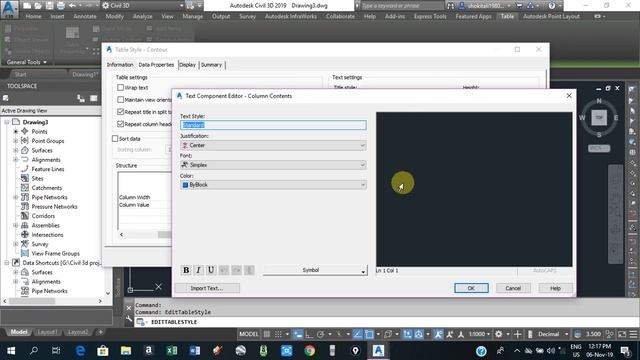Click the Save icon in quick access toolbar
640x360 pixels.
(49, 6)
